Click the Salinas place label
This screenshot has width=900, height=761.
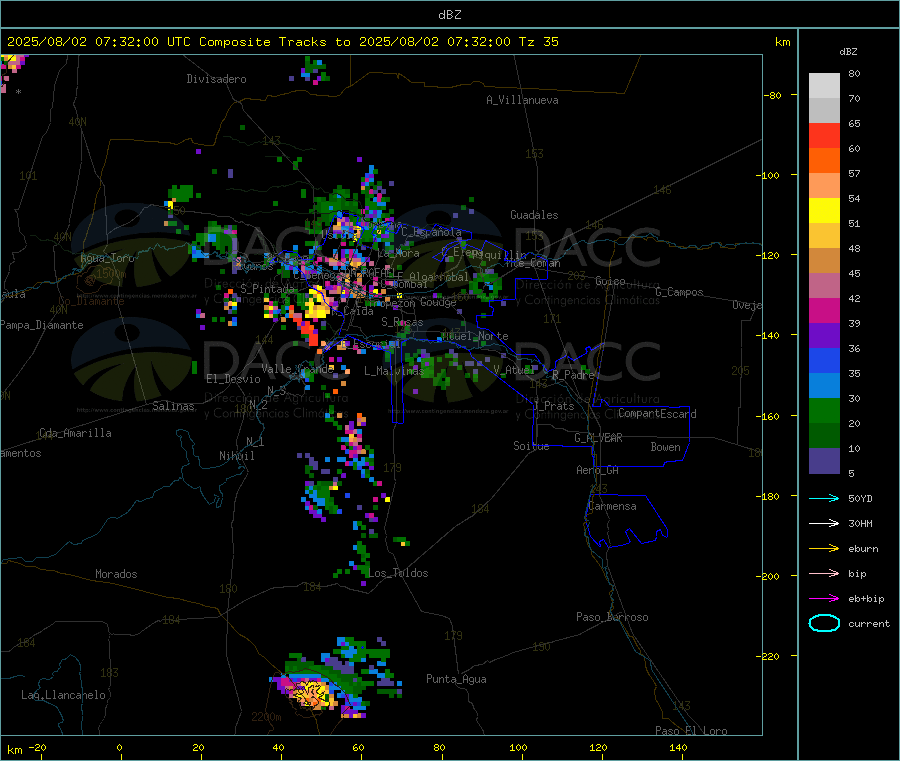click(x=173, y=406)
